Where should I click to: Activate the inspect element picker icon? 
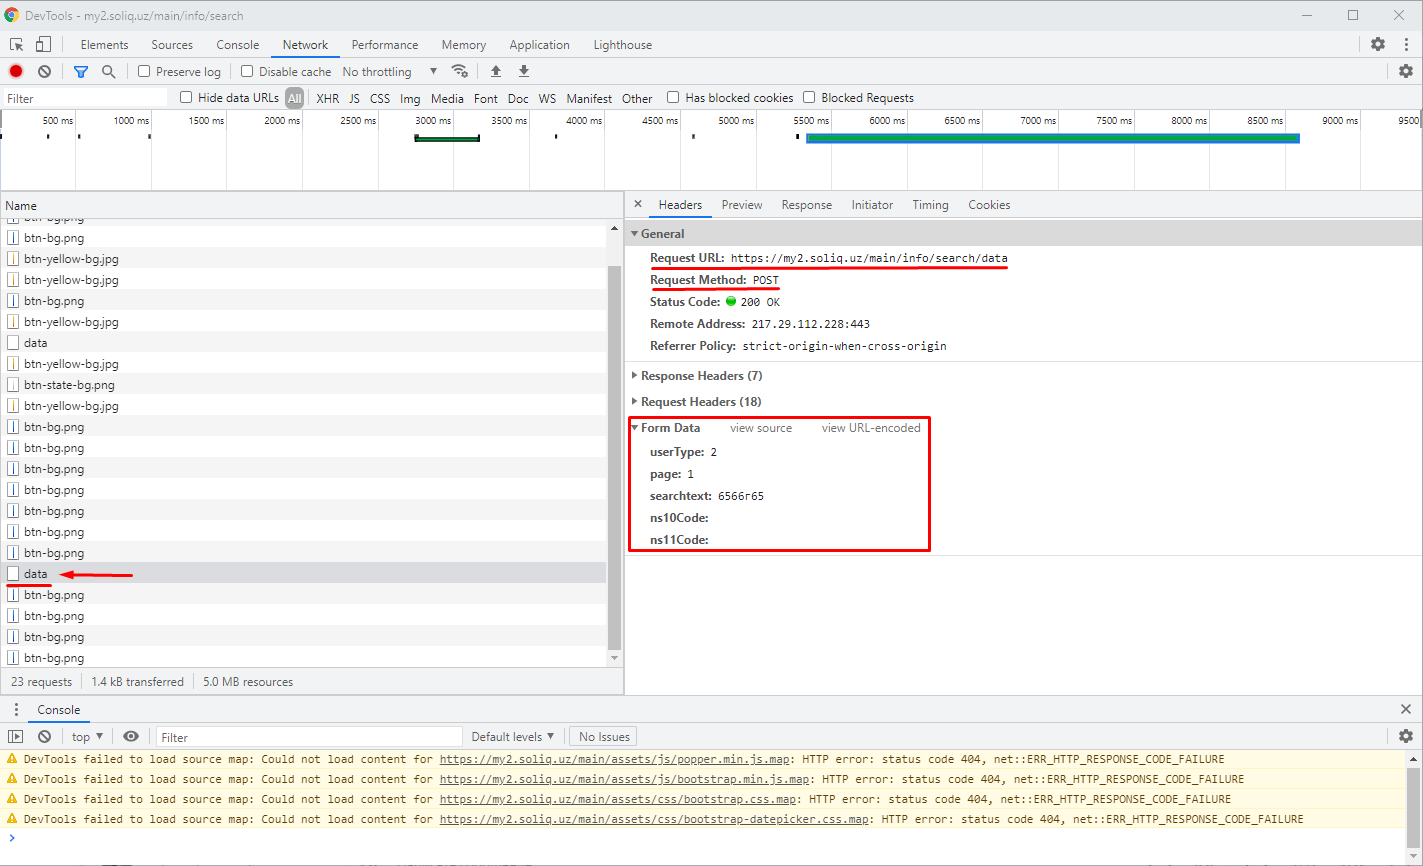(17, 44)
